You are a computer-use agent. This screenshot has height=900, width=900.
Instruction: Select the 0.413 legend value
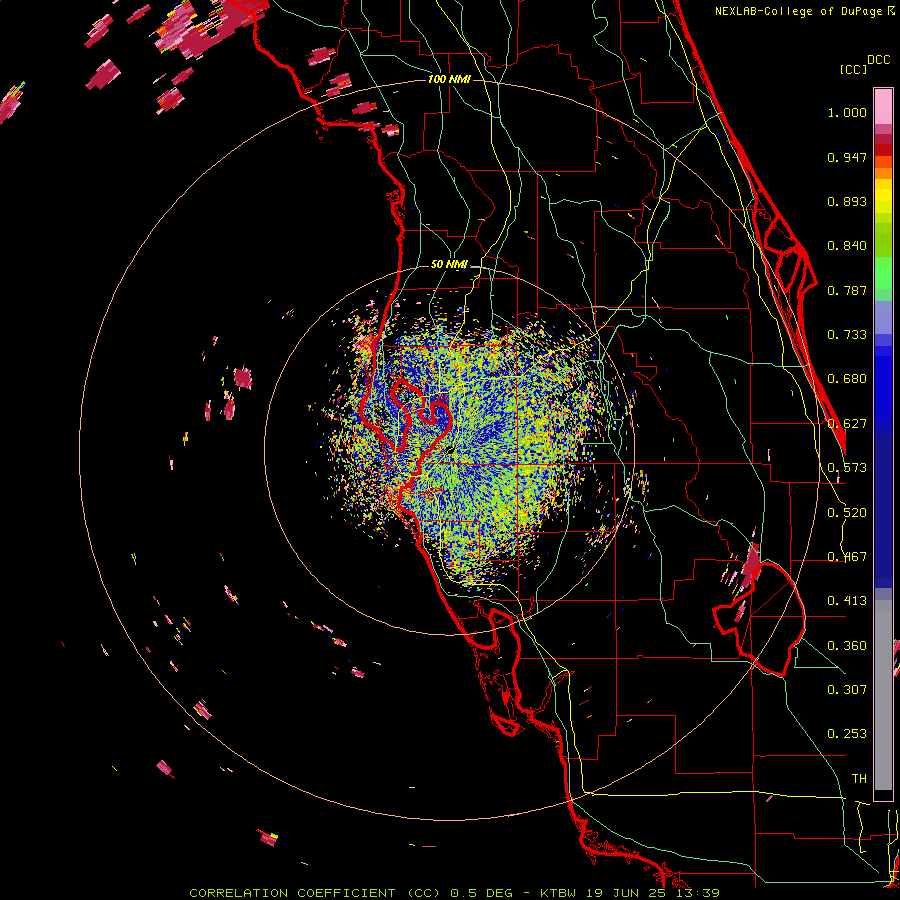(847, 601)
